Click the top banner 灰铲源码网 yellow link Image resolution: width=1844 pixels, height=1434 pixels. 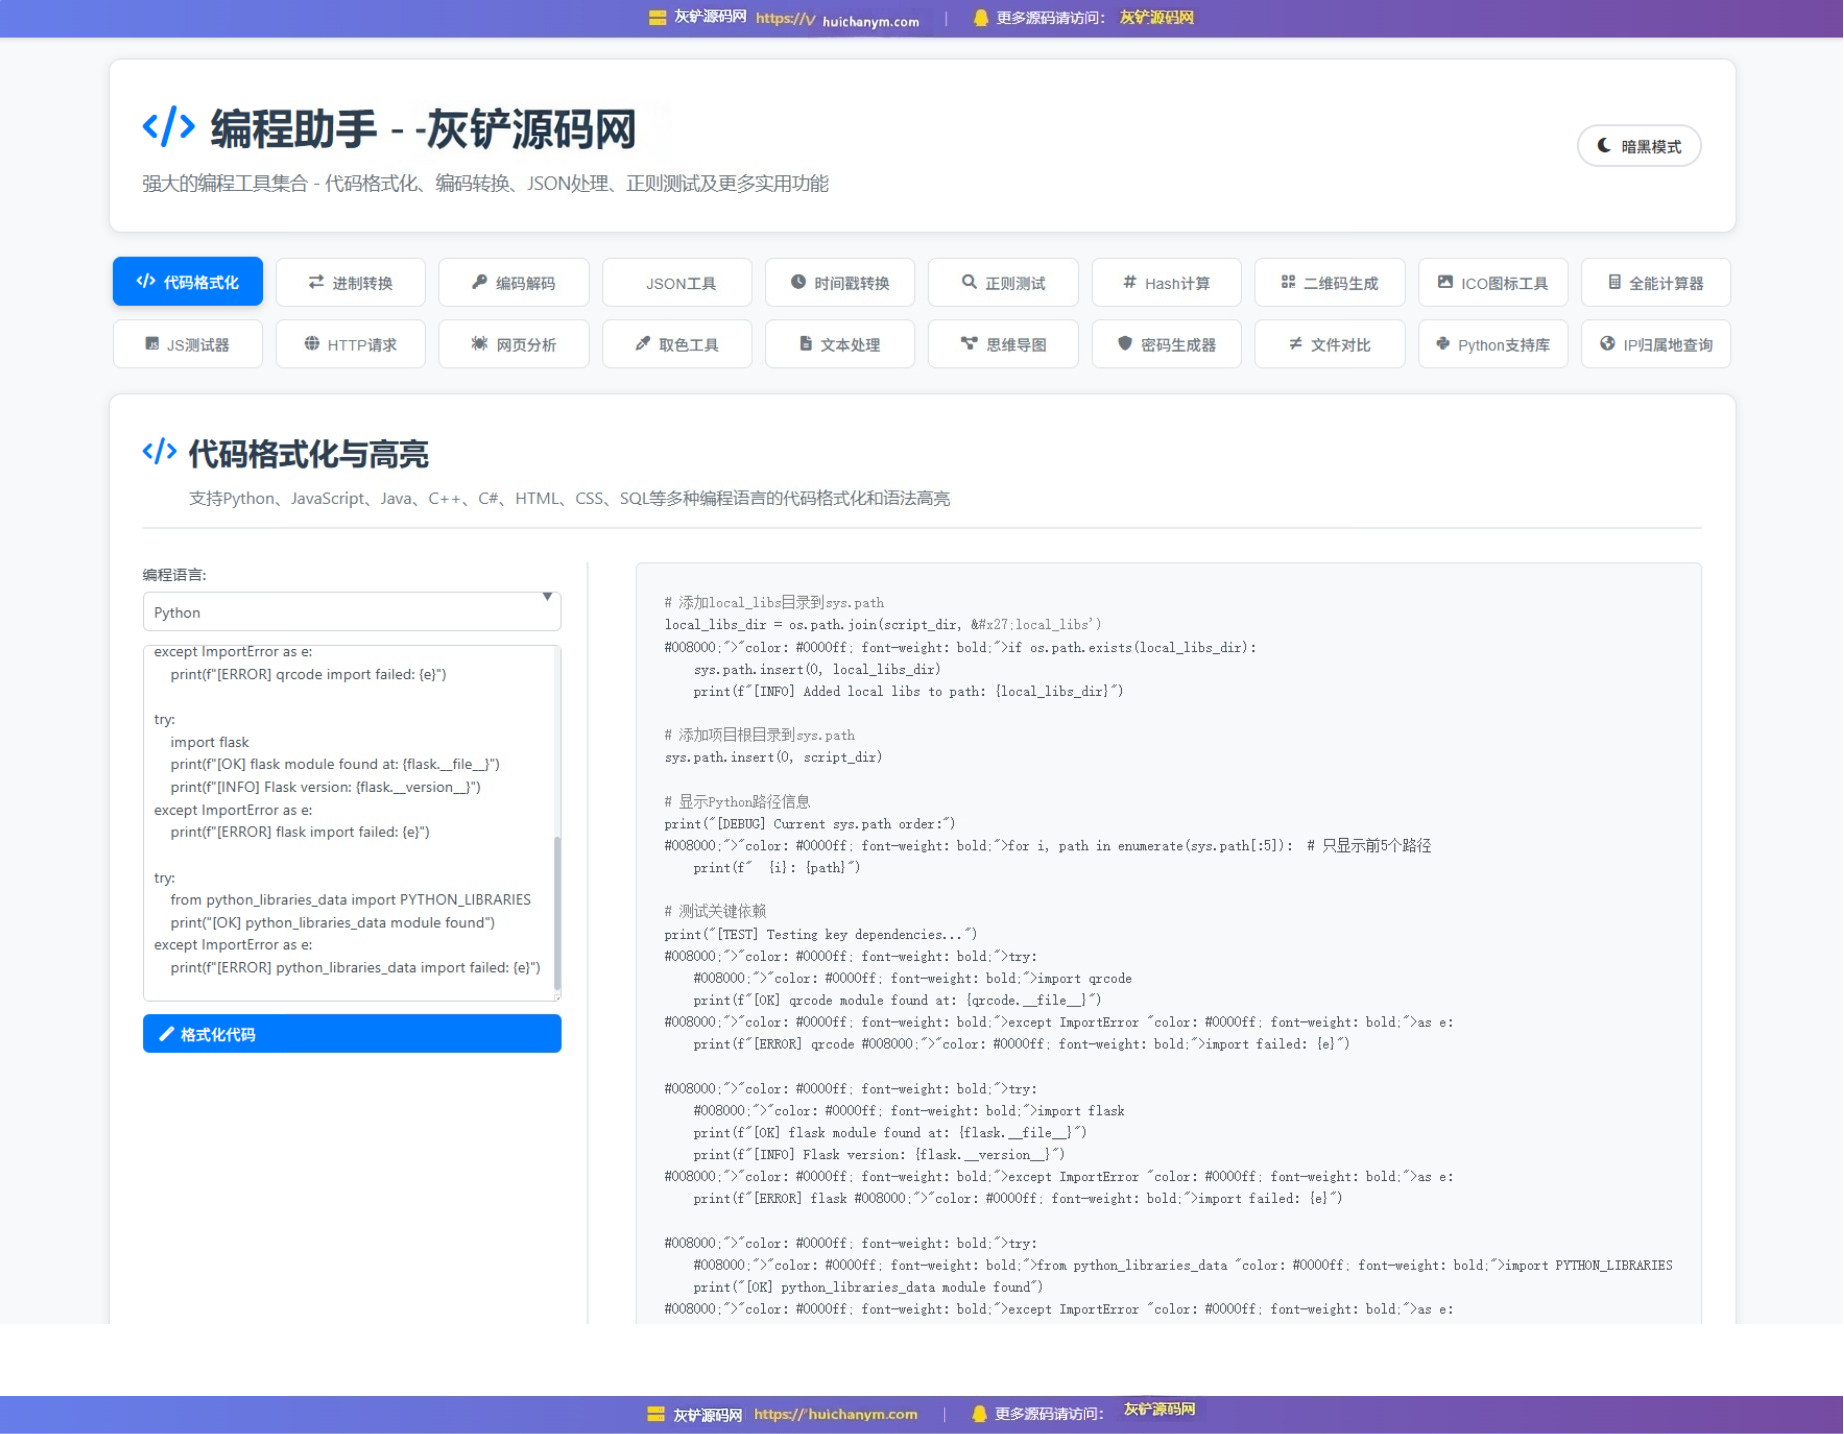(1156, 17)
